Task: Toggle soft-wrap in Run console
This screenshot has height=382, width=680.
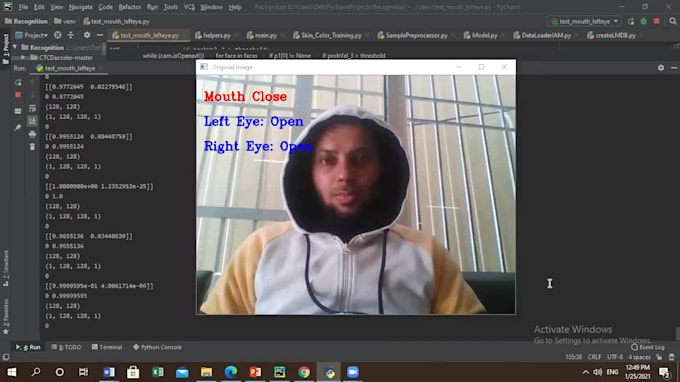Action: point(33,108)
